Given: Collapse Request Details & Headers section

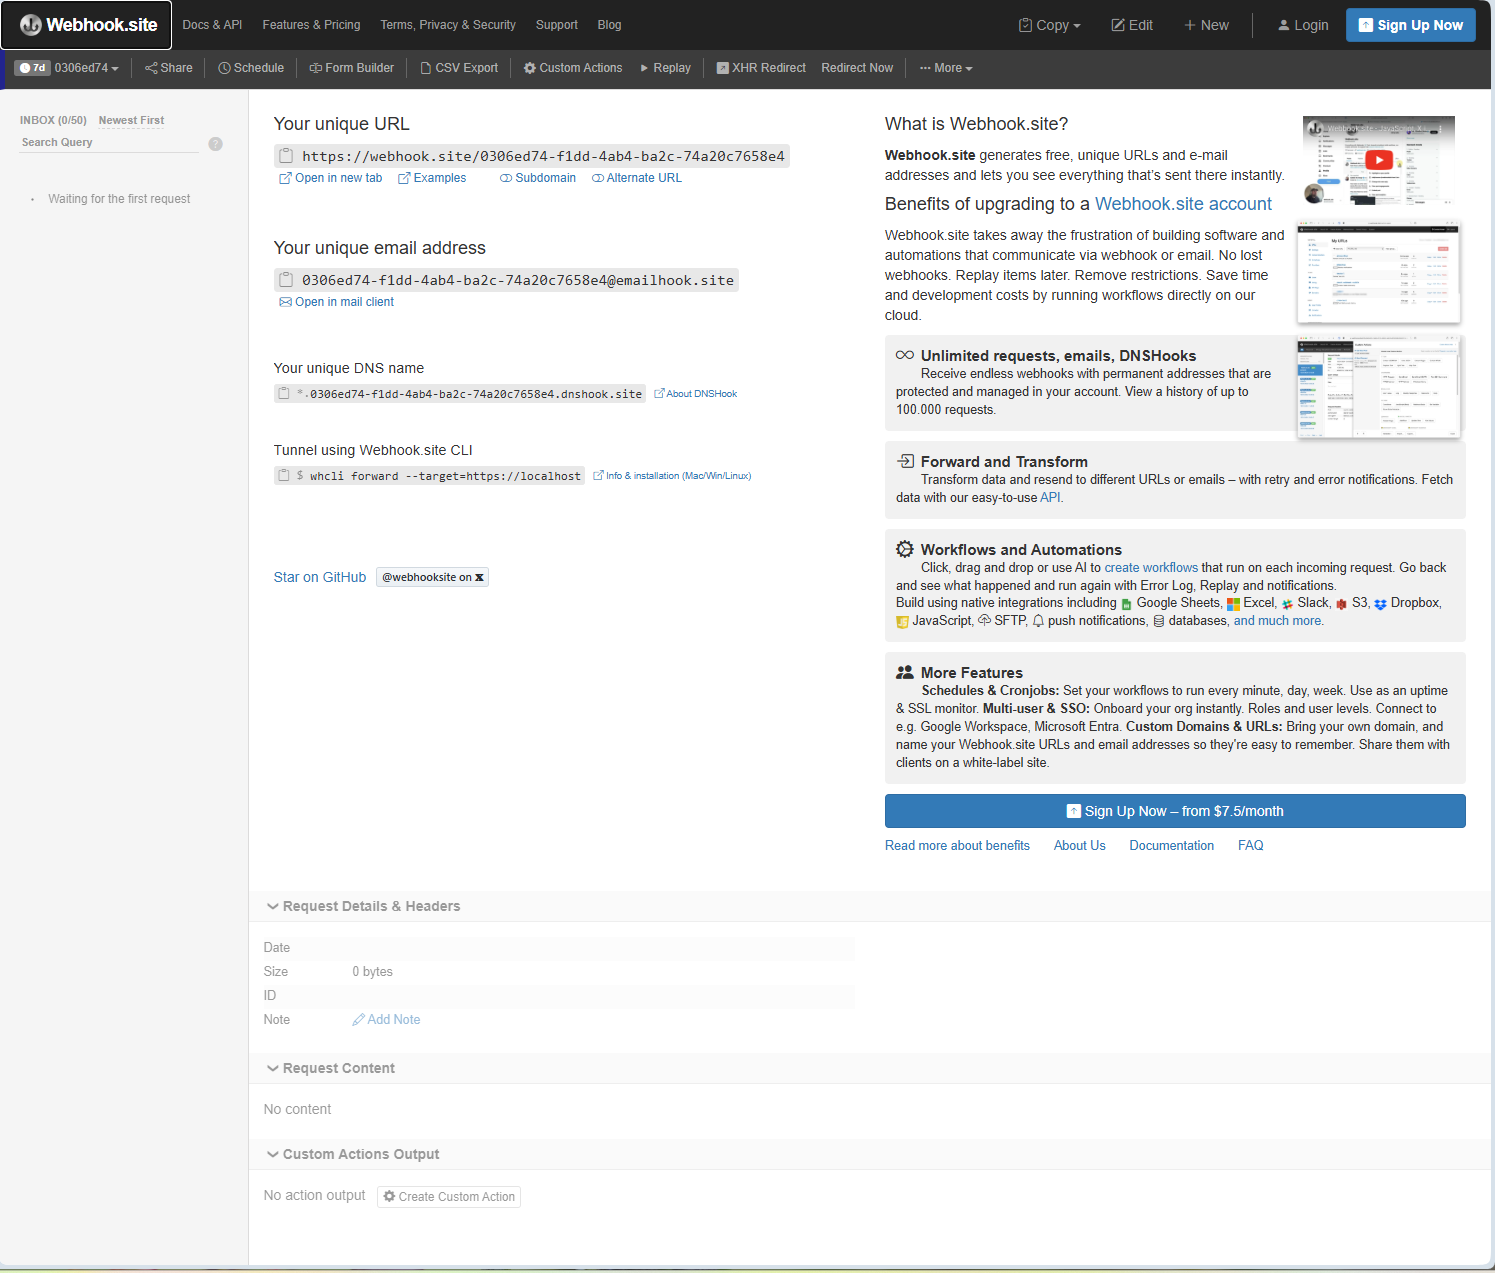Looking at the screenshot, I should pos(363,906).
